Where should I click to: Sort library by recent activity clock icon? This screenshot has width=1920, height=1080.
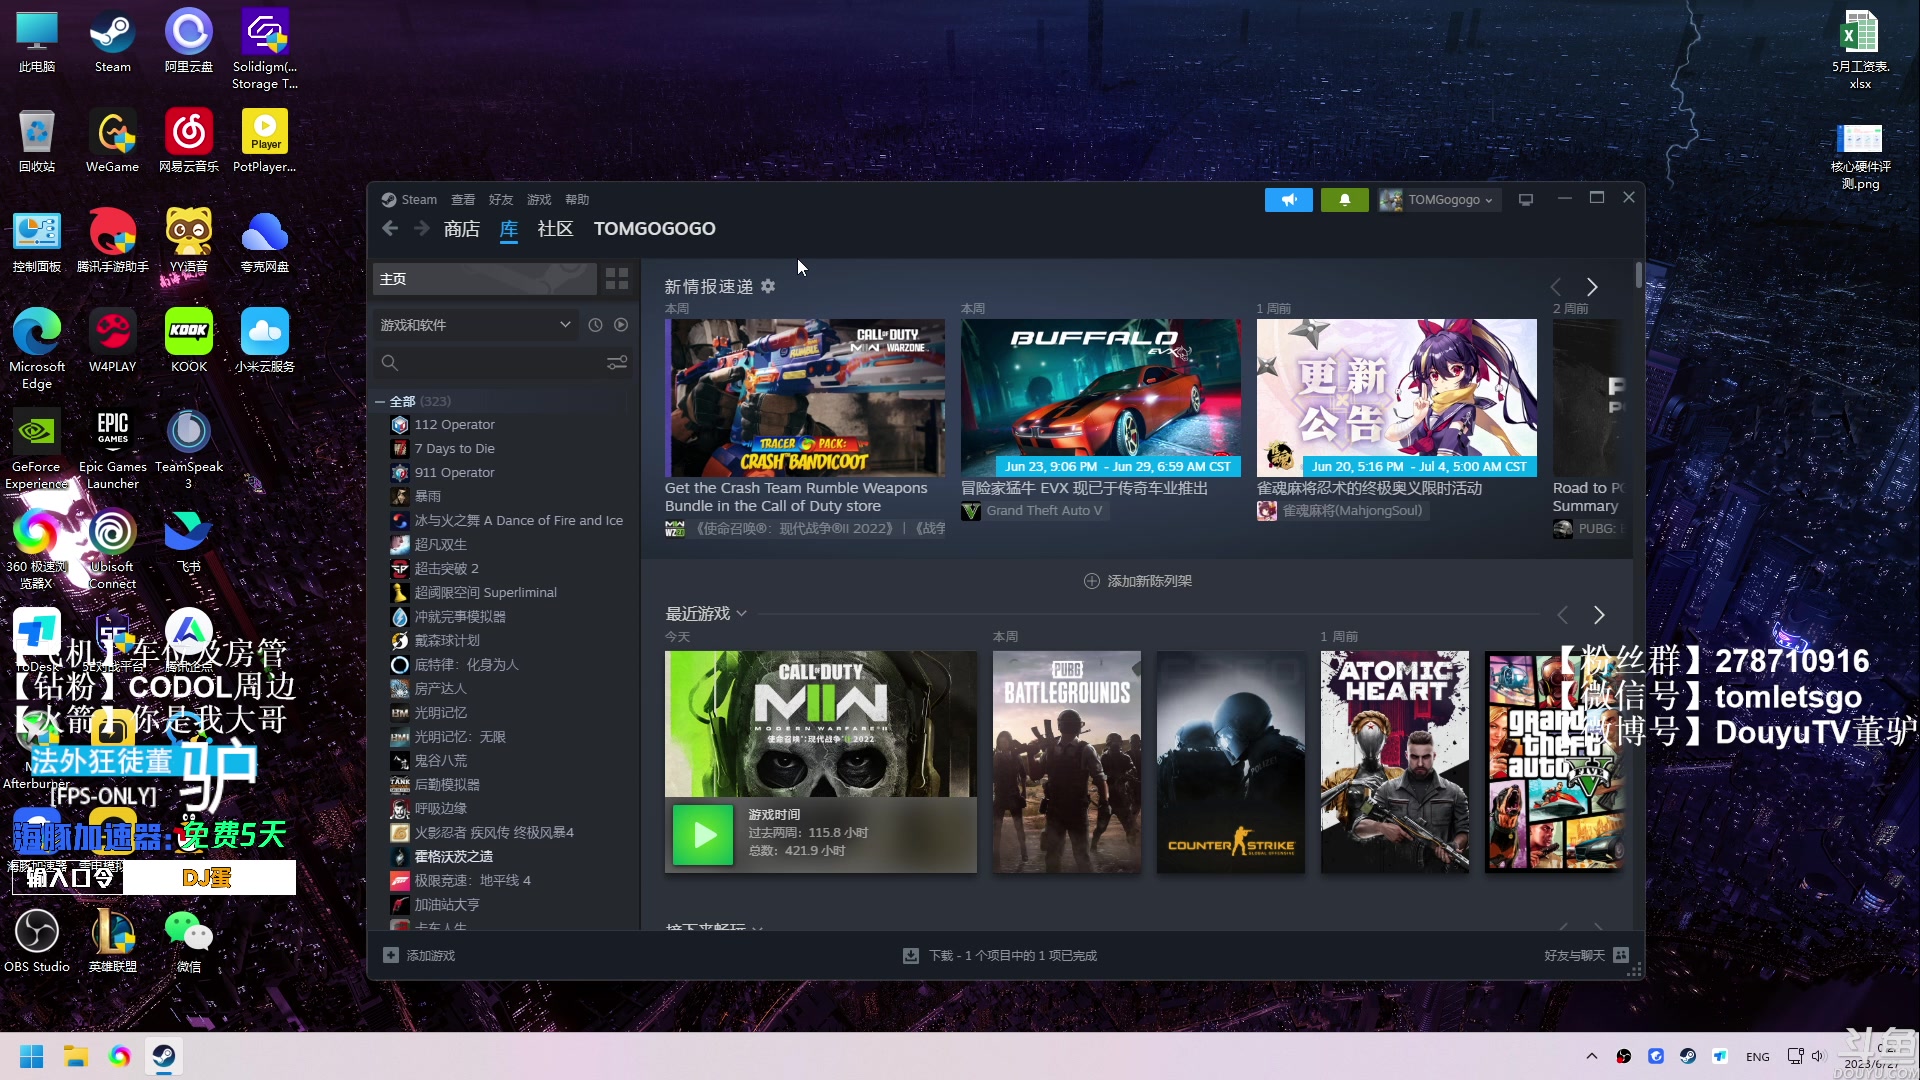point(595,325)
